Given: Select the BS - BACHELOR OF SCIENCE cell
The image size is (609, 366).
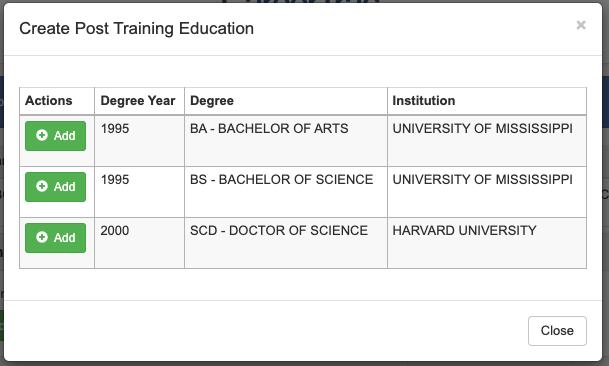Looking at the screenshot, I should (x=286, y=192).
